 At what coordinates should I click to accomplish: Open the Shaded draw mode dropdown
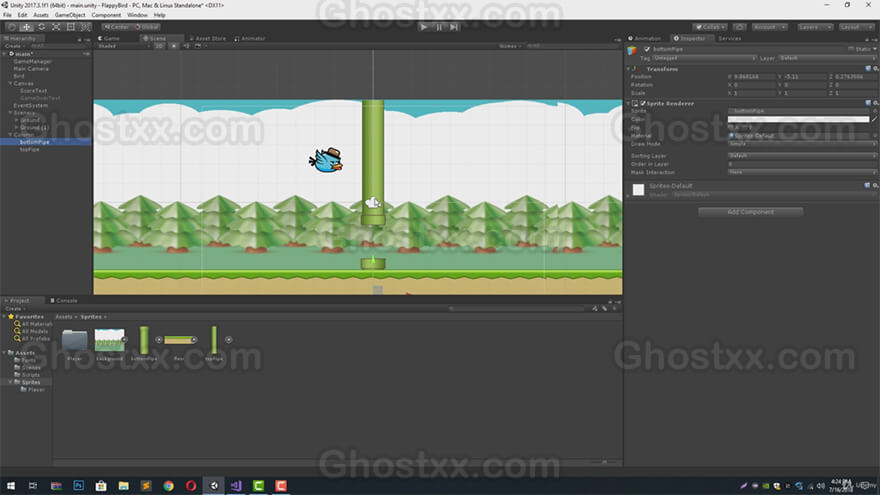[123, 46]
